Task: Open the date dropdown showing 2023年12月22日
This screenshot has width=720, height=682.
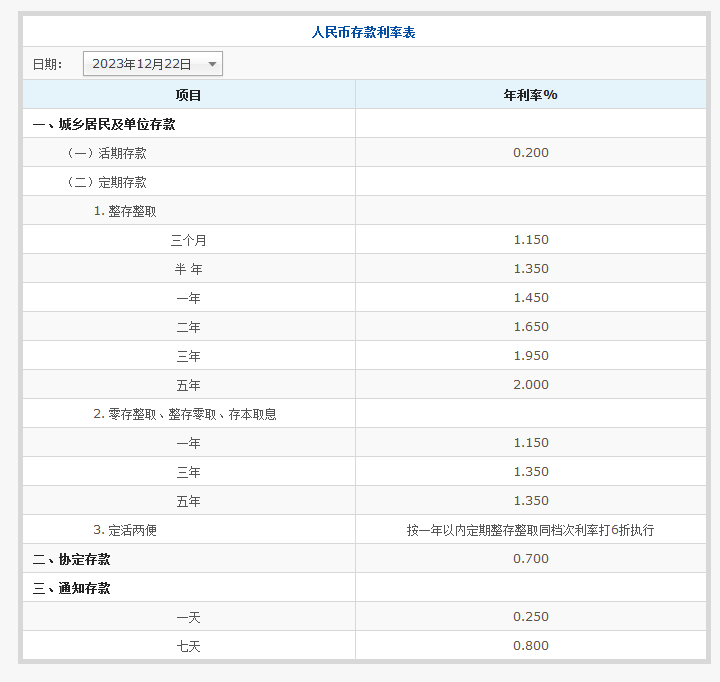Action: pyautogui.click(x=152, y=63)
